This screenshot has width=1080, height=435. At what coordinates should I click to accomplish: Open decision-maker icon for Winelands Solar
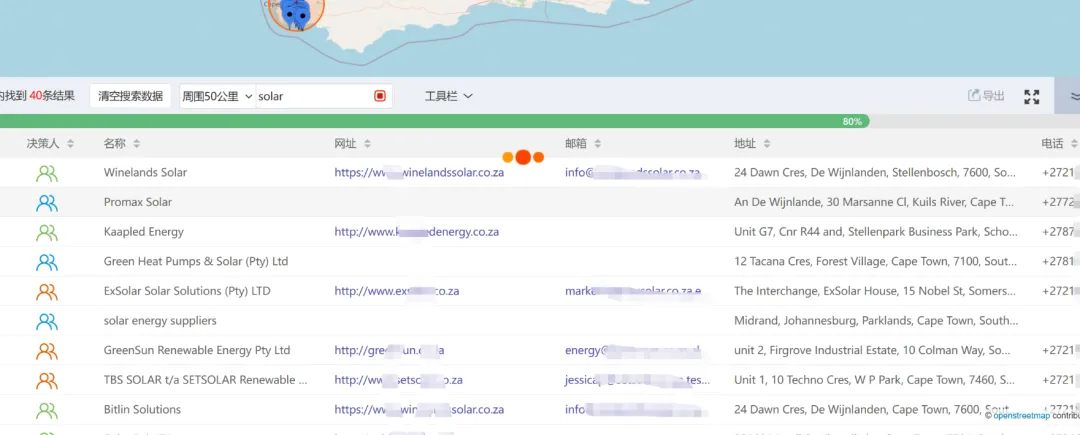click(x=47, y=173)
